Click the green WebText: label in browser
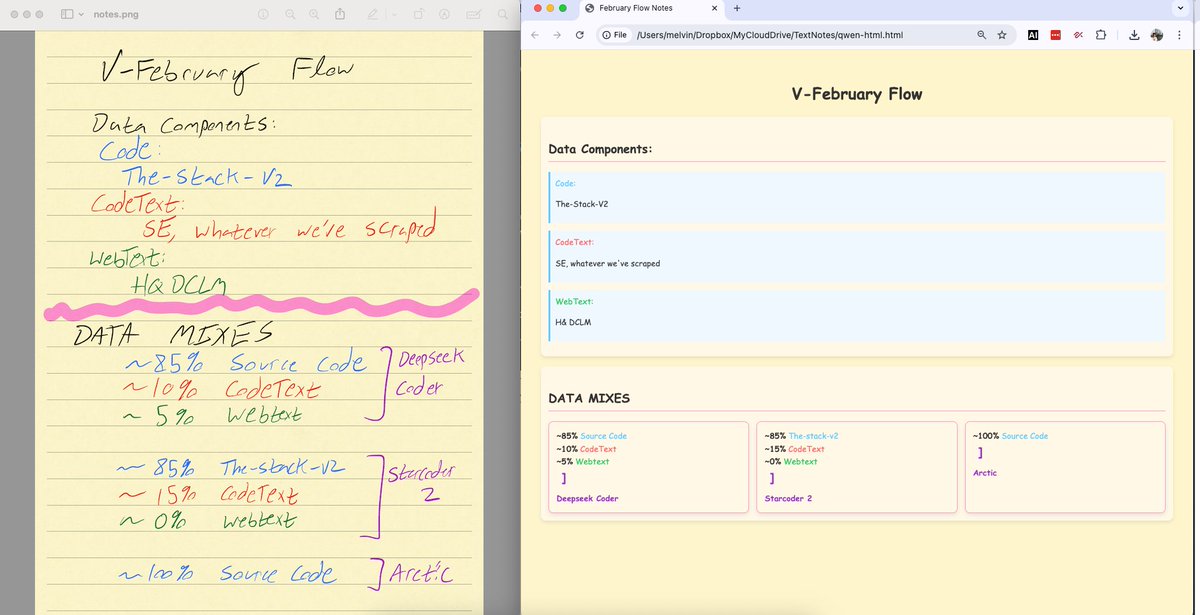Screen dimensions: 1200x615 (574, 301)
